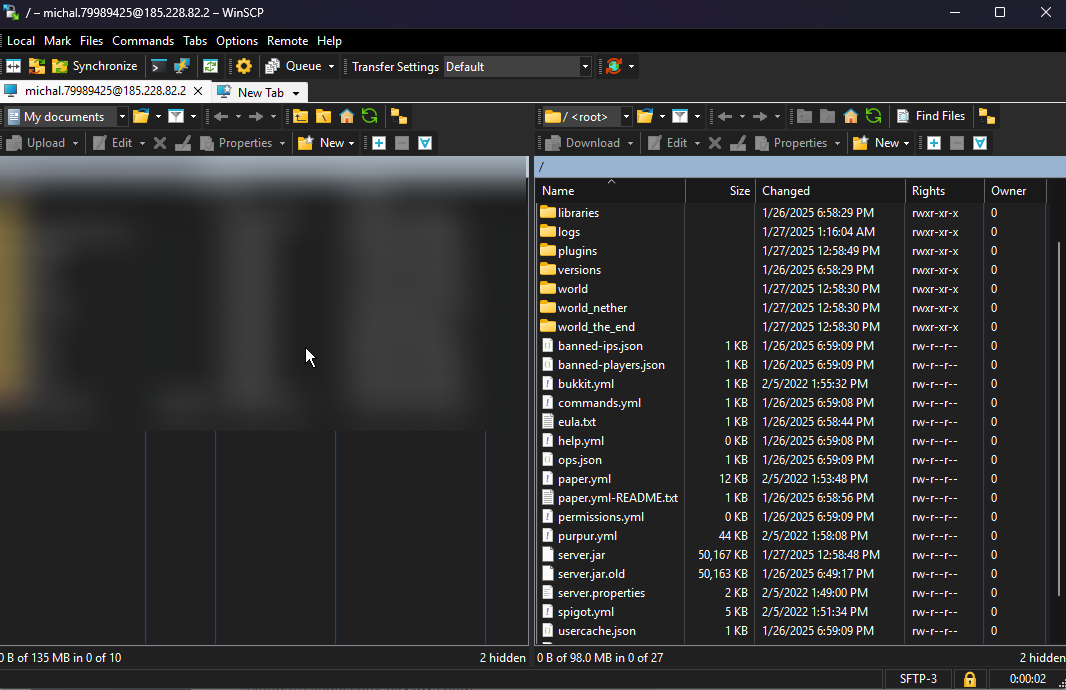
Task: Click the local panel Filter icon
Action: [x=176, y=116]
